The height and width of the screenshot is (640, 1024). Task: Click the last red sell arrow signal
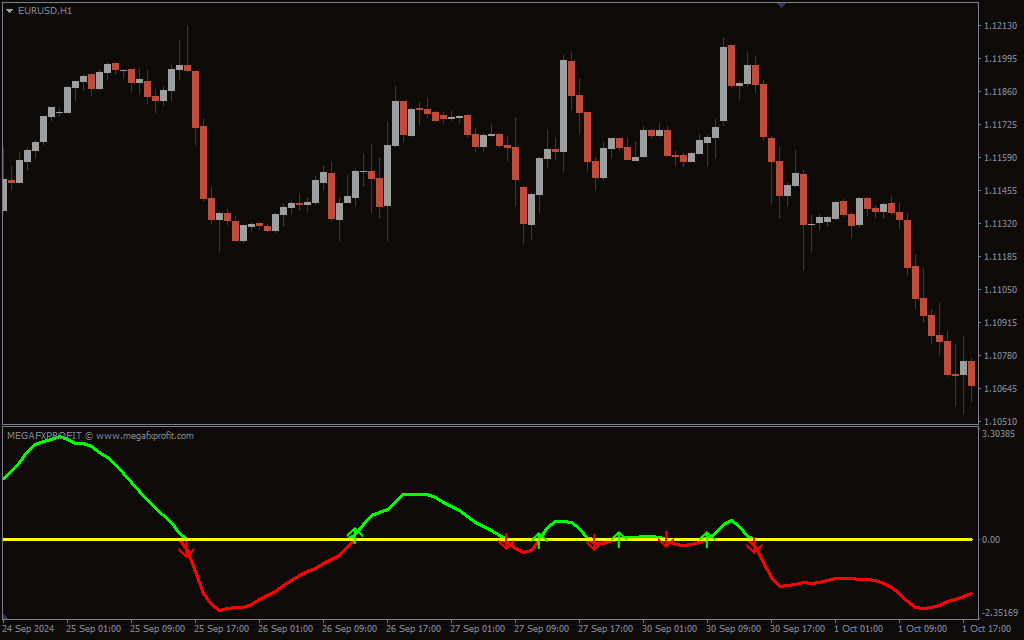click(755, 546)
